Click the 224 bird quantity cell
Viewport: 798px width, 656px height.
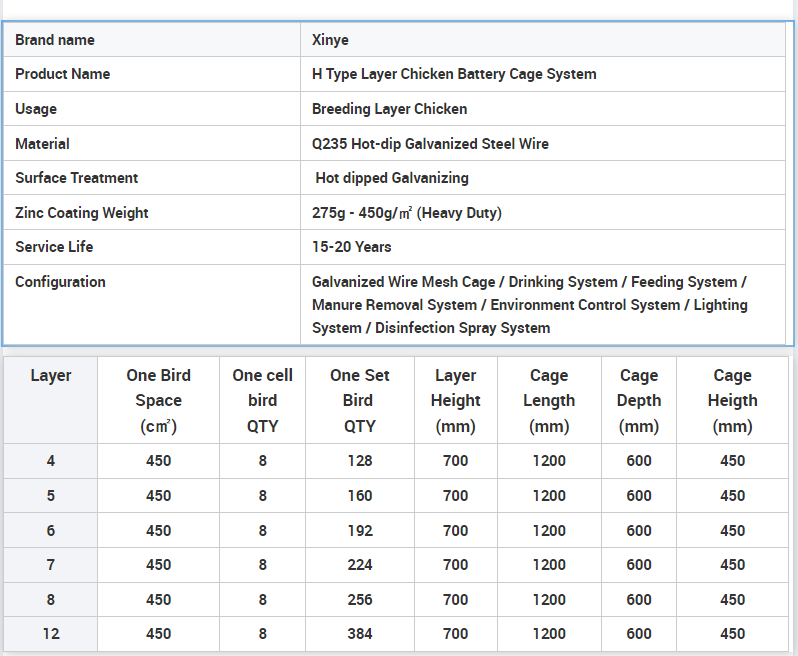pyautogui.click(x=359, y=565)
